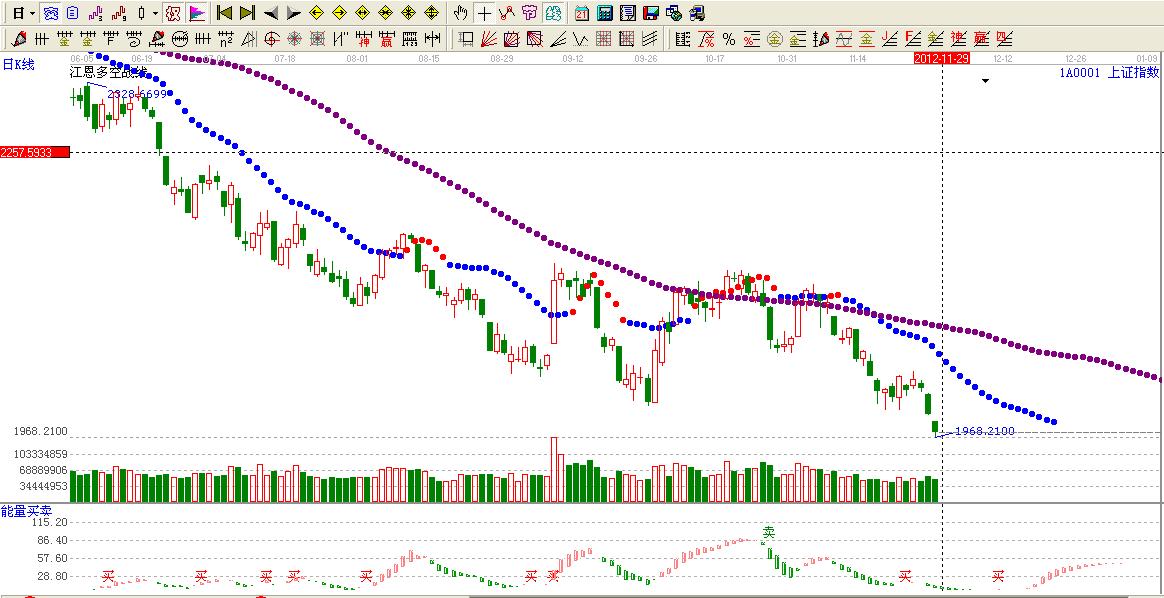1164x598 pixels.
Task: Toggle the flag chart overlay button
Action: 197,13
